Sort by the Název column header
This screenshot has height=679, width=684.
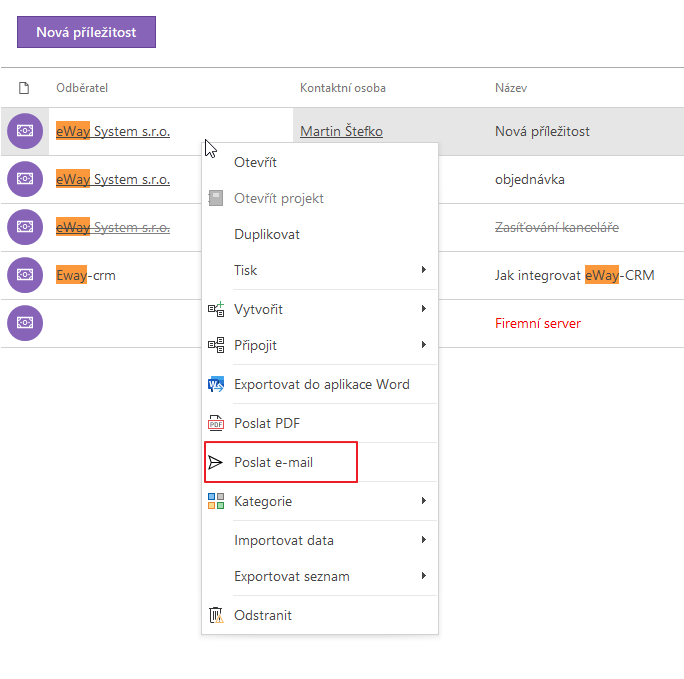point(511,88)
